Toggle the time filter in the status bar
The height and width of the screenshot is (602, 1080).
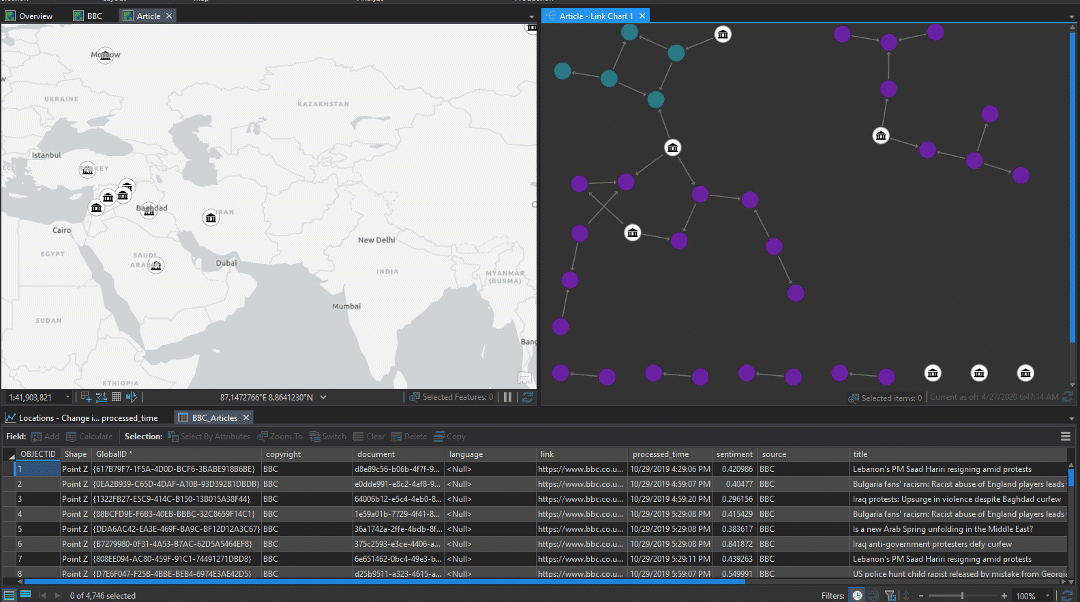(x=856, y=595)
